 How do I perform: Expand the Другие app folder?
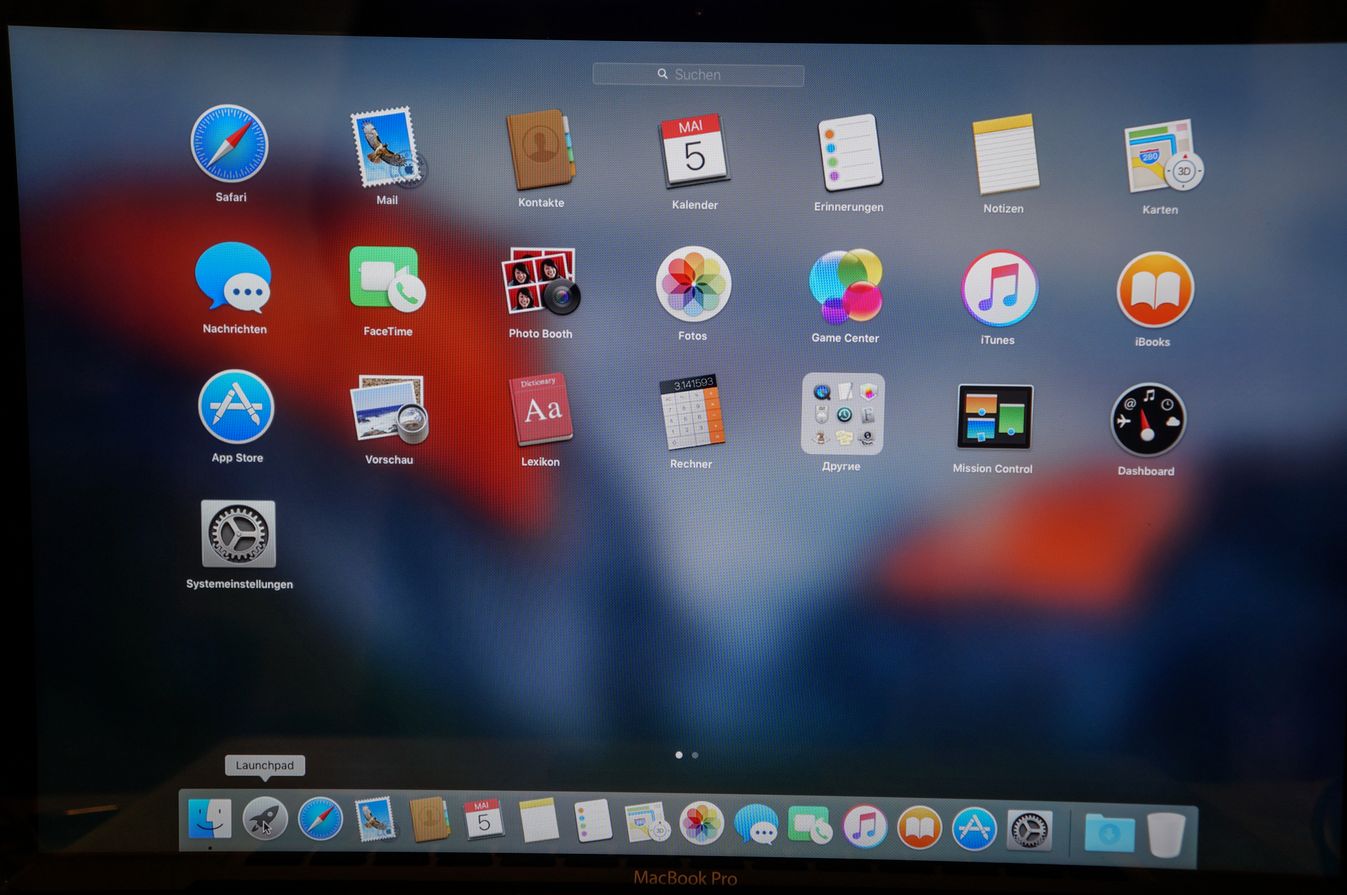click(x=843, y=414)
